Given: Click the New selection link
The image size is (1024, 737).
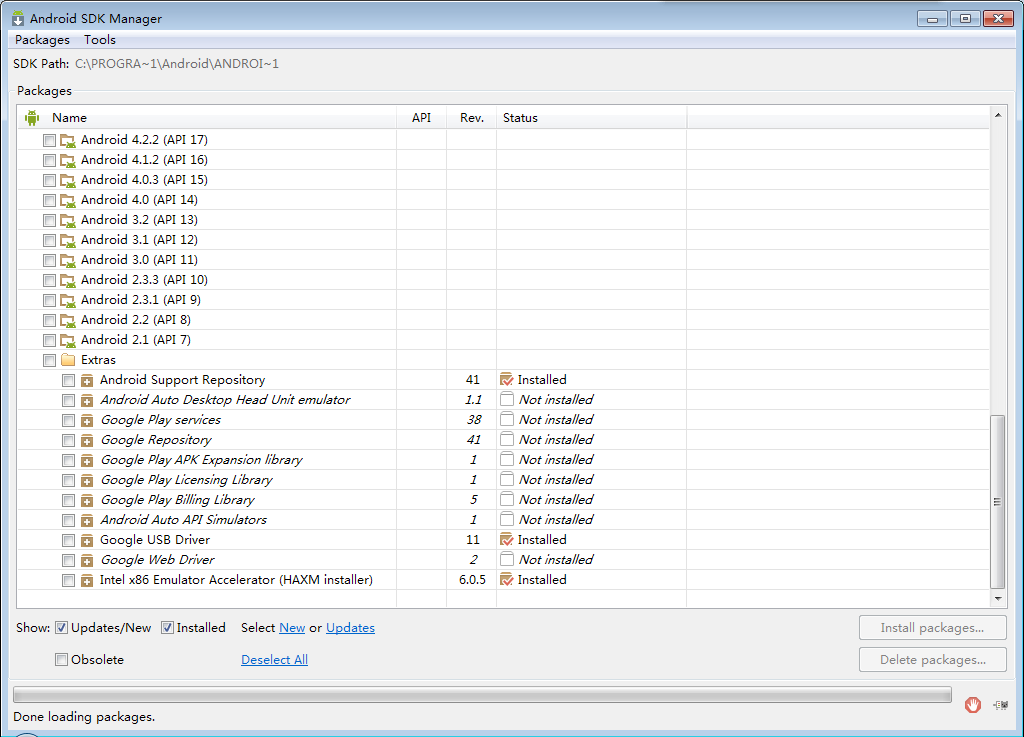Looking at the screenshot, I should [292, 628].
